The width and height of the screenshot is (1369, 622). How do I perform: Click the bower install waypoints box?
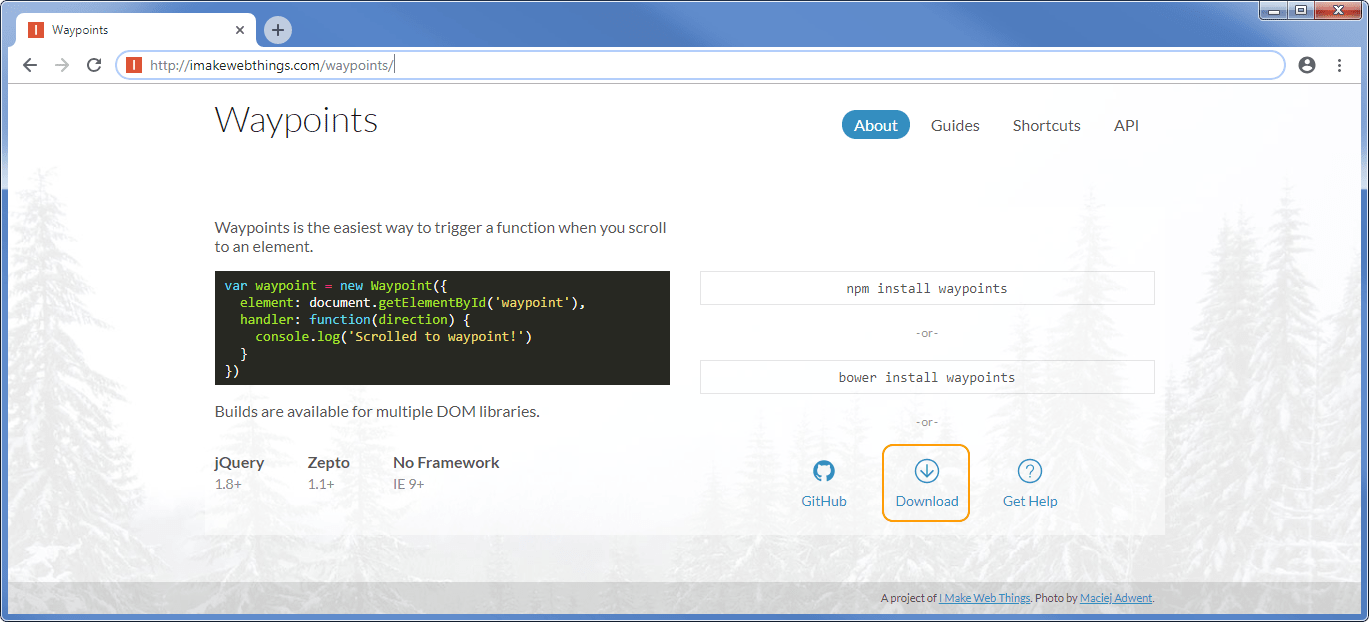(927, 377)
